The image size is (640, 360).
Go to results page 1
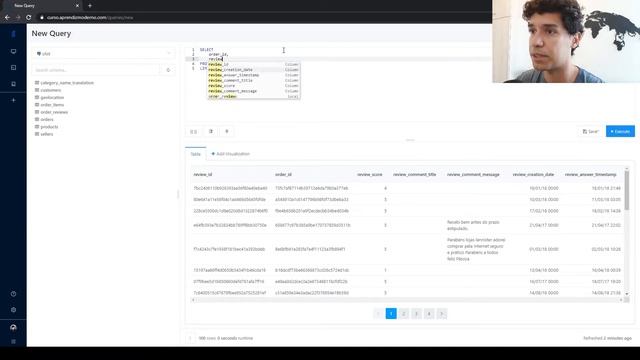[x=391, y=313]
